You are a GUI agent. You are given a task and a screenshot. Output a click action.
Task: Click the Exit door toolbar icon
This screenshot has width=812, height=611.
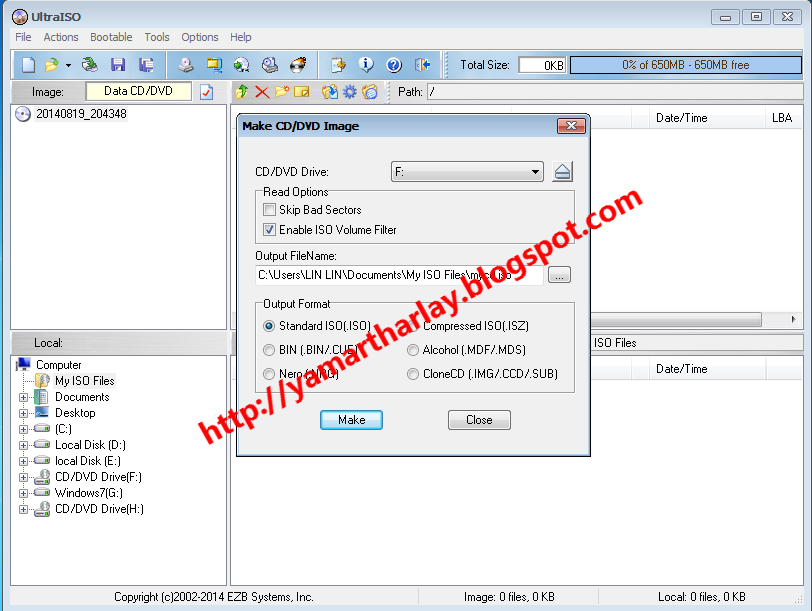pyautogui.click(x=423, y=65)
